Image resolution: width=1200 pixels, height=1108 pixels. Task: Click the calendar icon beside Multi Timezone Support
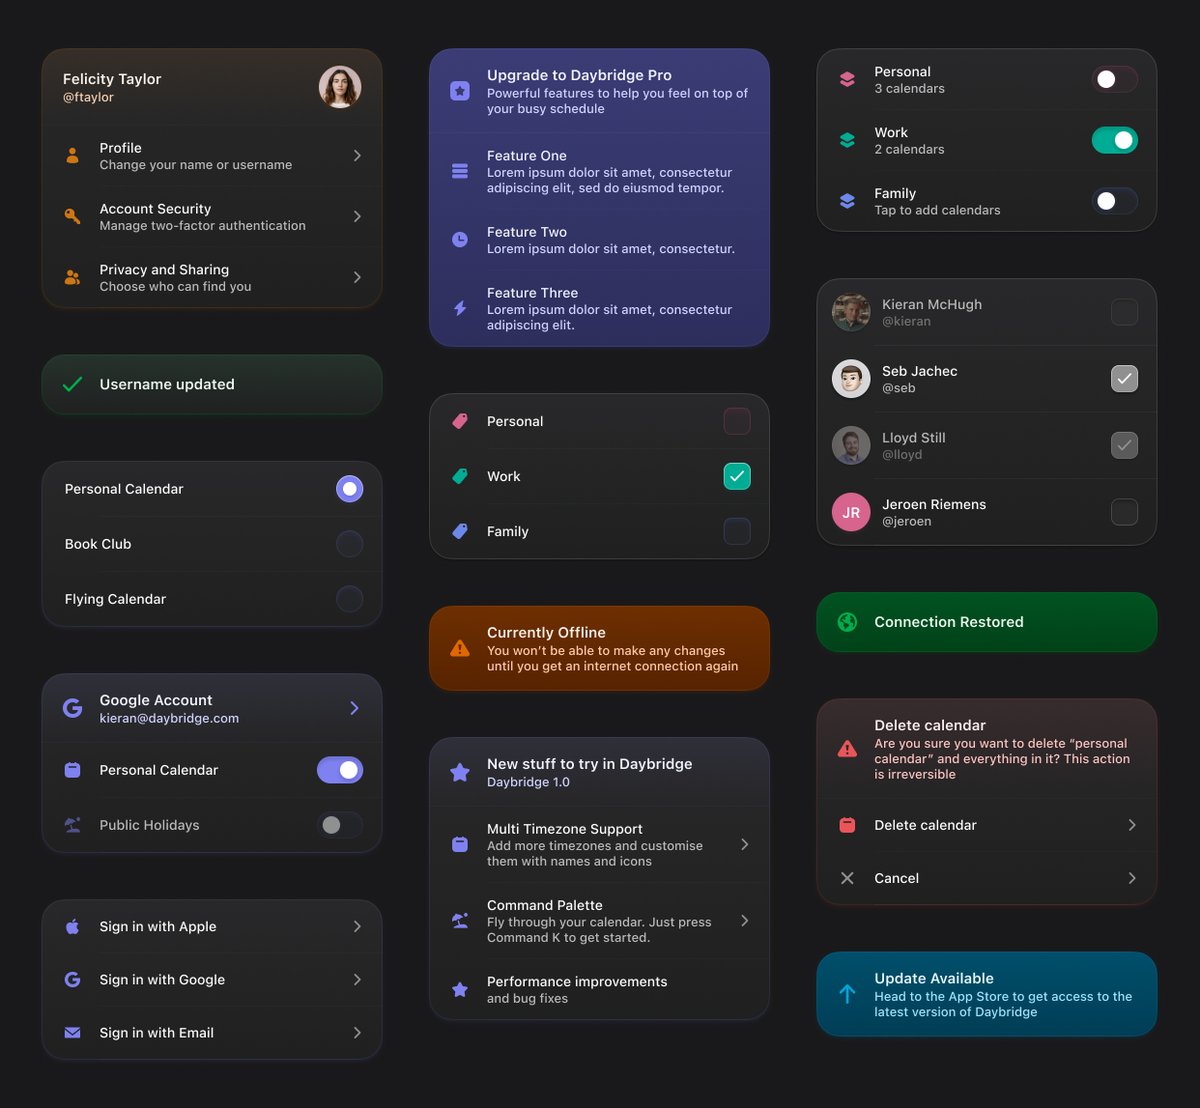[x=460, y=845]
